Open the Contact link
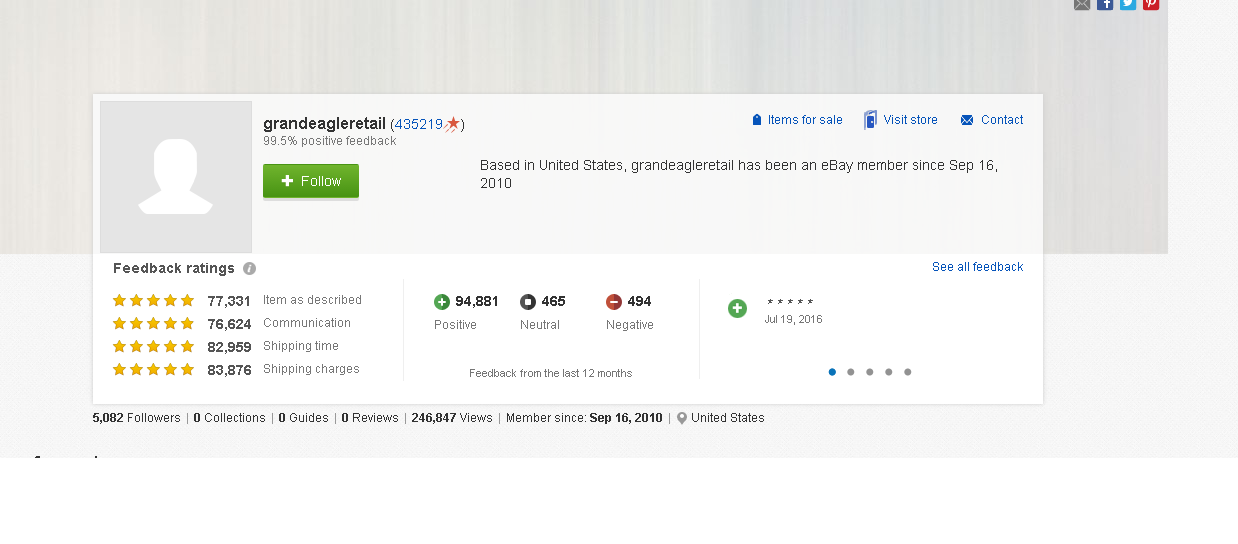Screen dimensions: 1238x544 point(1002,120)
